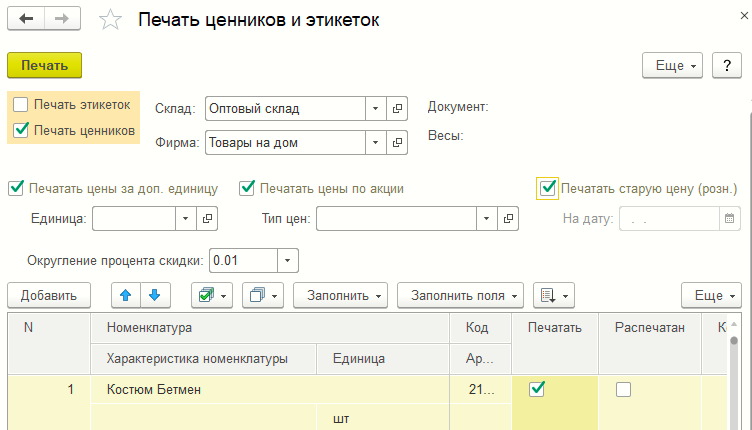Screen dimensions: 752x430
Task: Open the Заполнить menu
Action: pos(345,294)
